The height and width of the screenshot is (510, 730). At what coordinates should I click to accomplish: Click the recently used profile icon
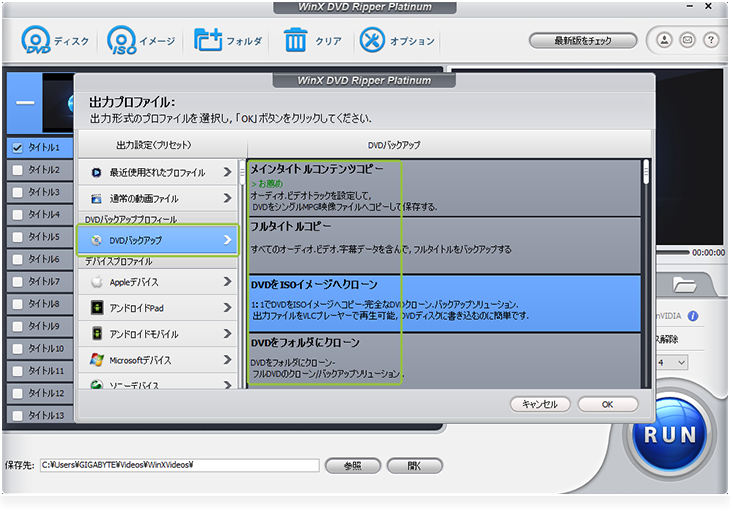(96, 172)
